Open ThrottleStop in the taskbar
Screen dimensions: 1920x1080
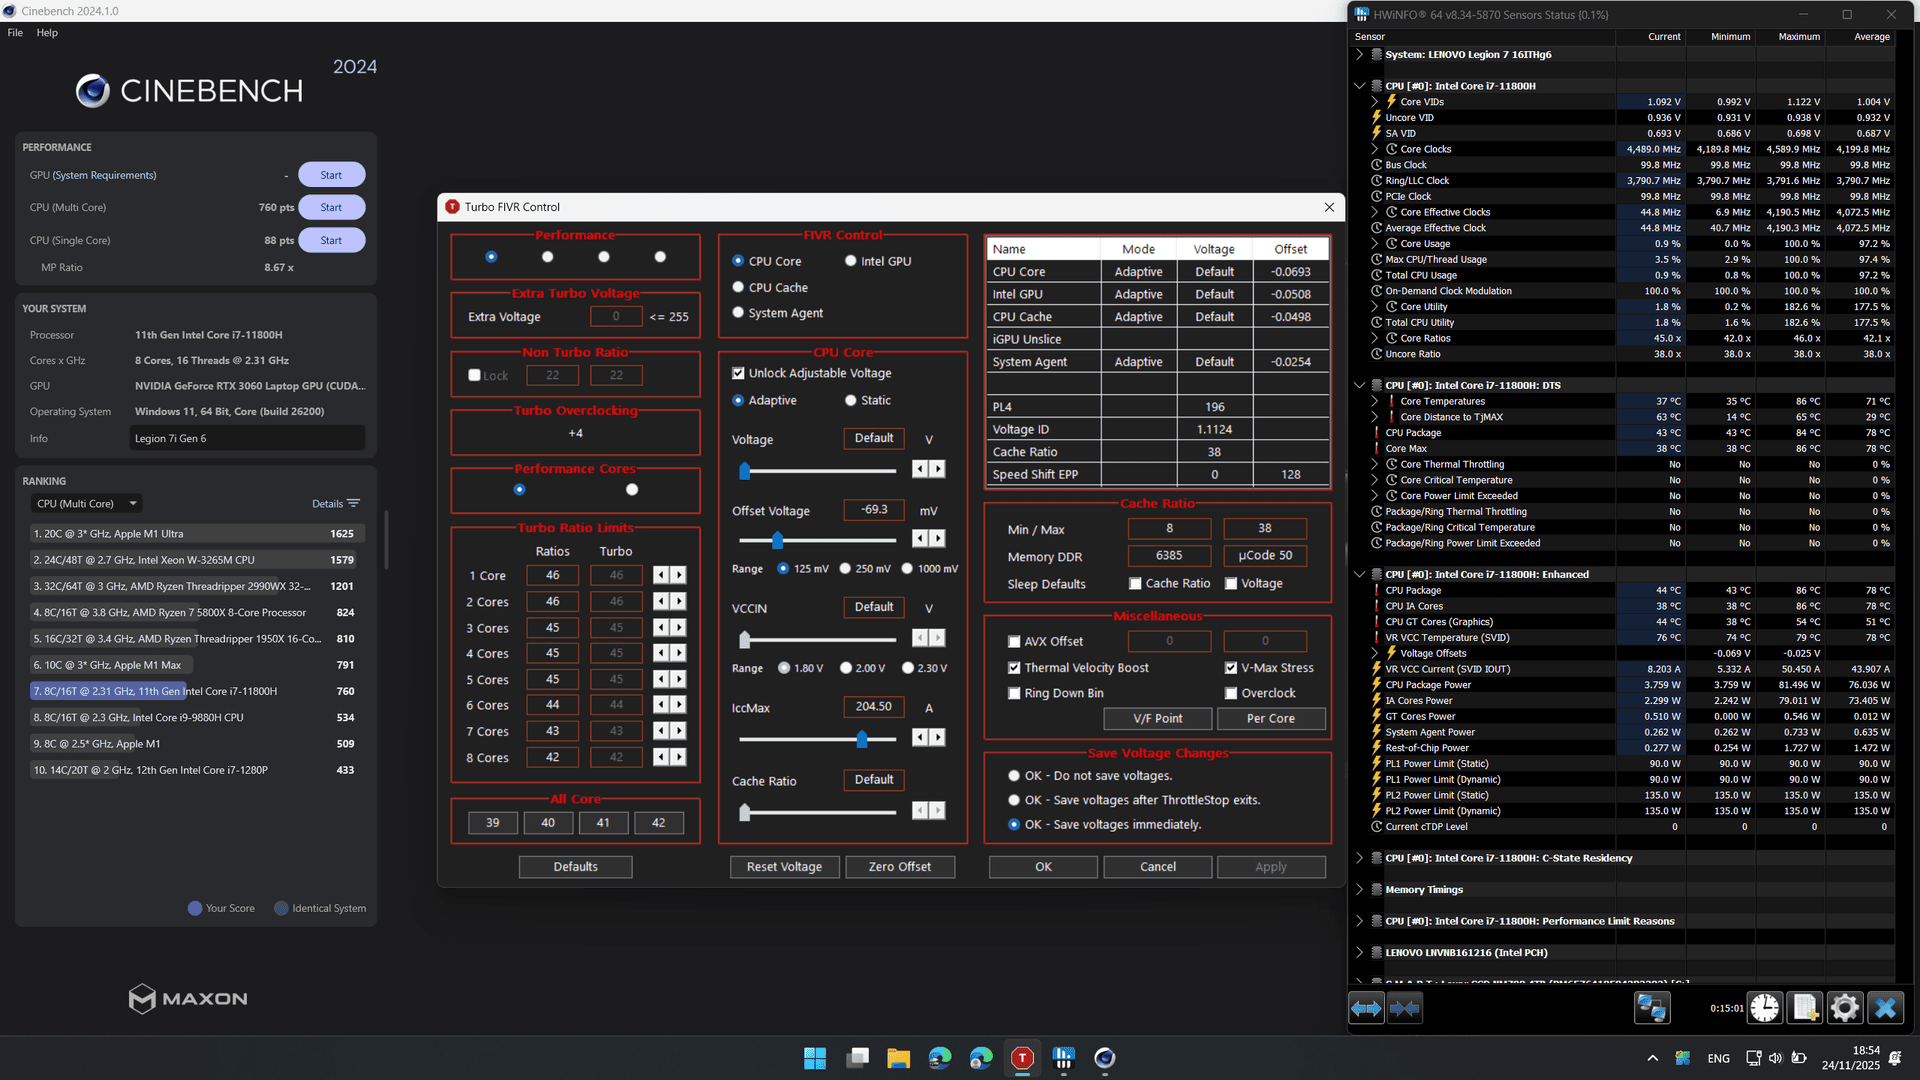point(1022,1058)
